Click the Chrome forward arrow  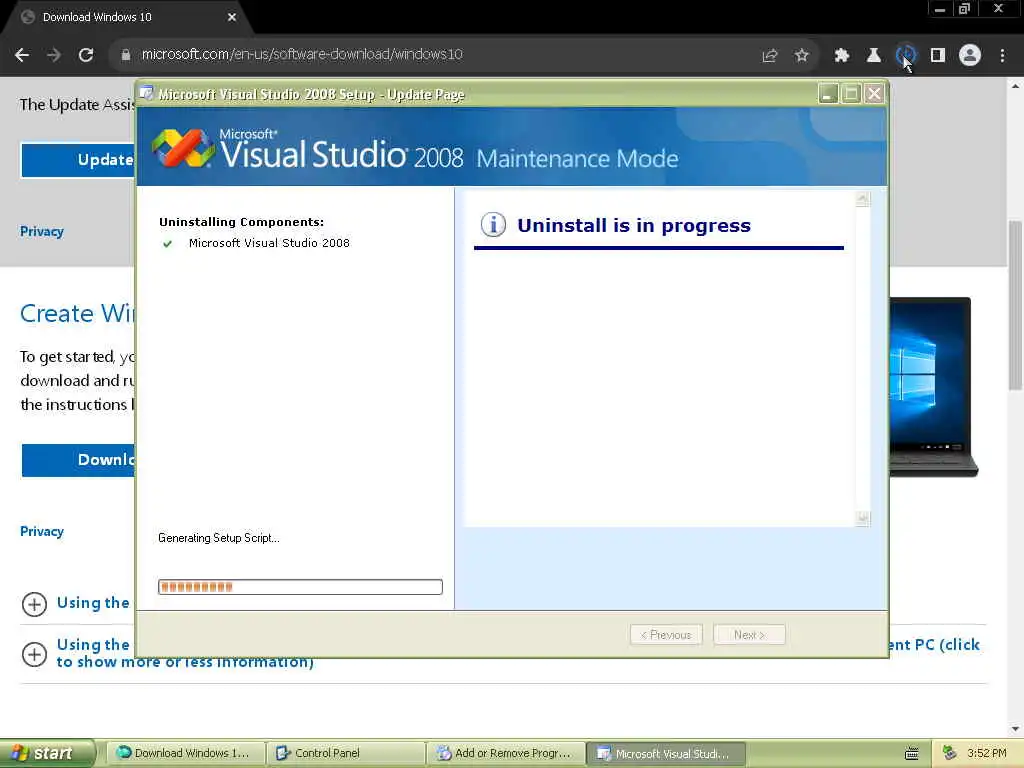[54, 55]
